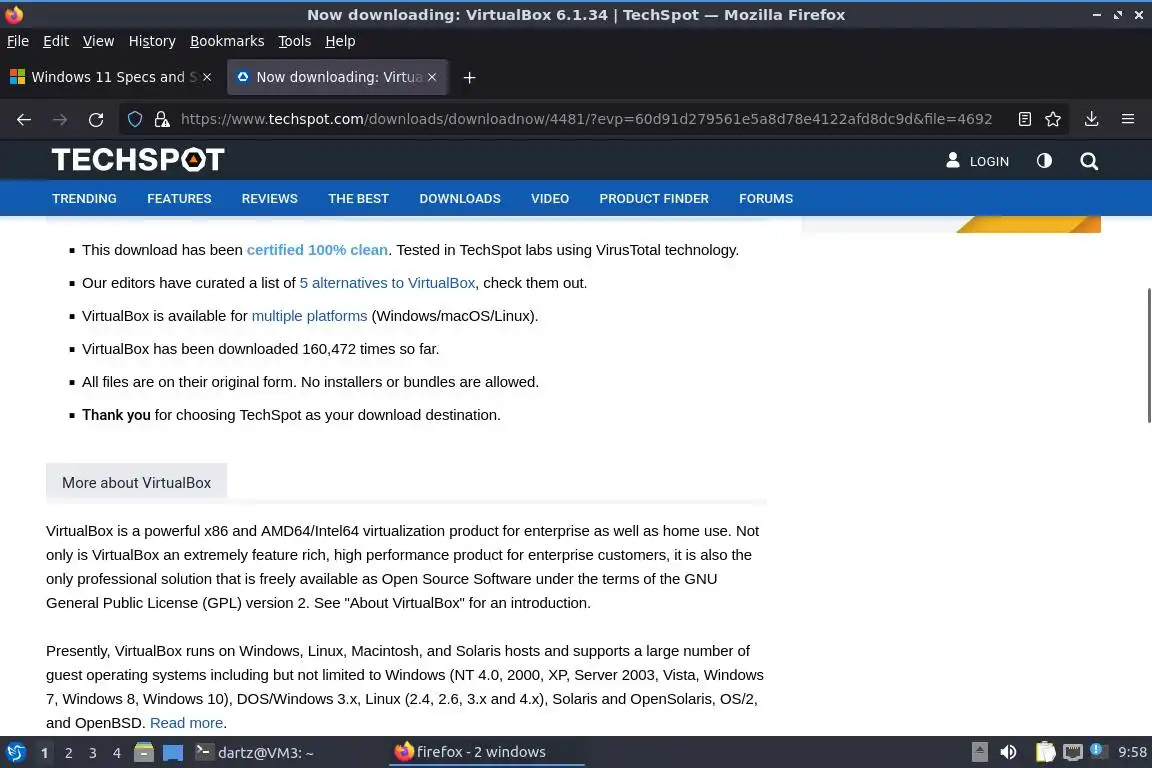Image resolution: width=1152 pixels, height=768 pixels.
Task: Click the address bar URL field
Action: click(x=586, y=119)
